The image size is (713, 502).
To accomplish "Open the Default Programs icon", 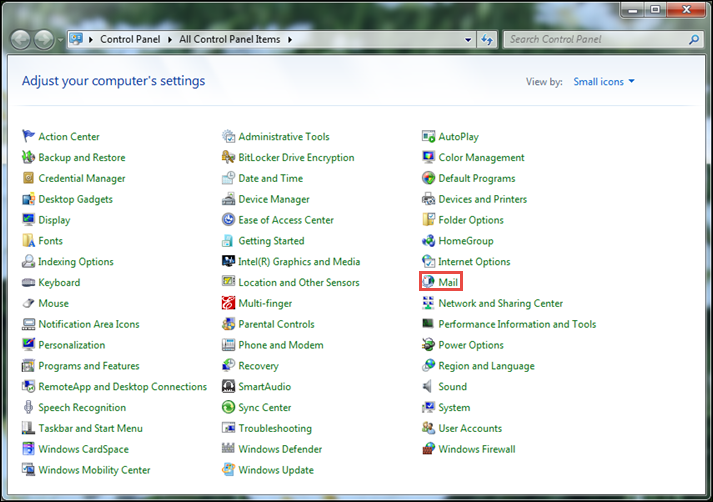I will pyautogui.click(x=428, y=178).
